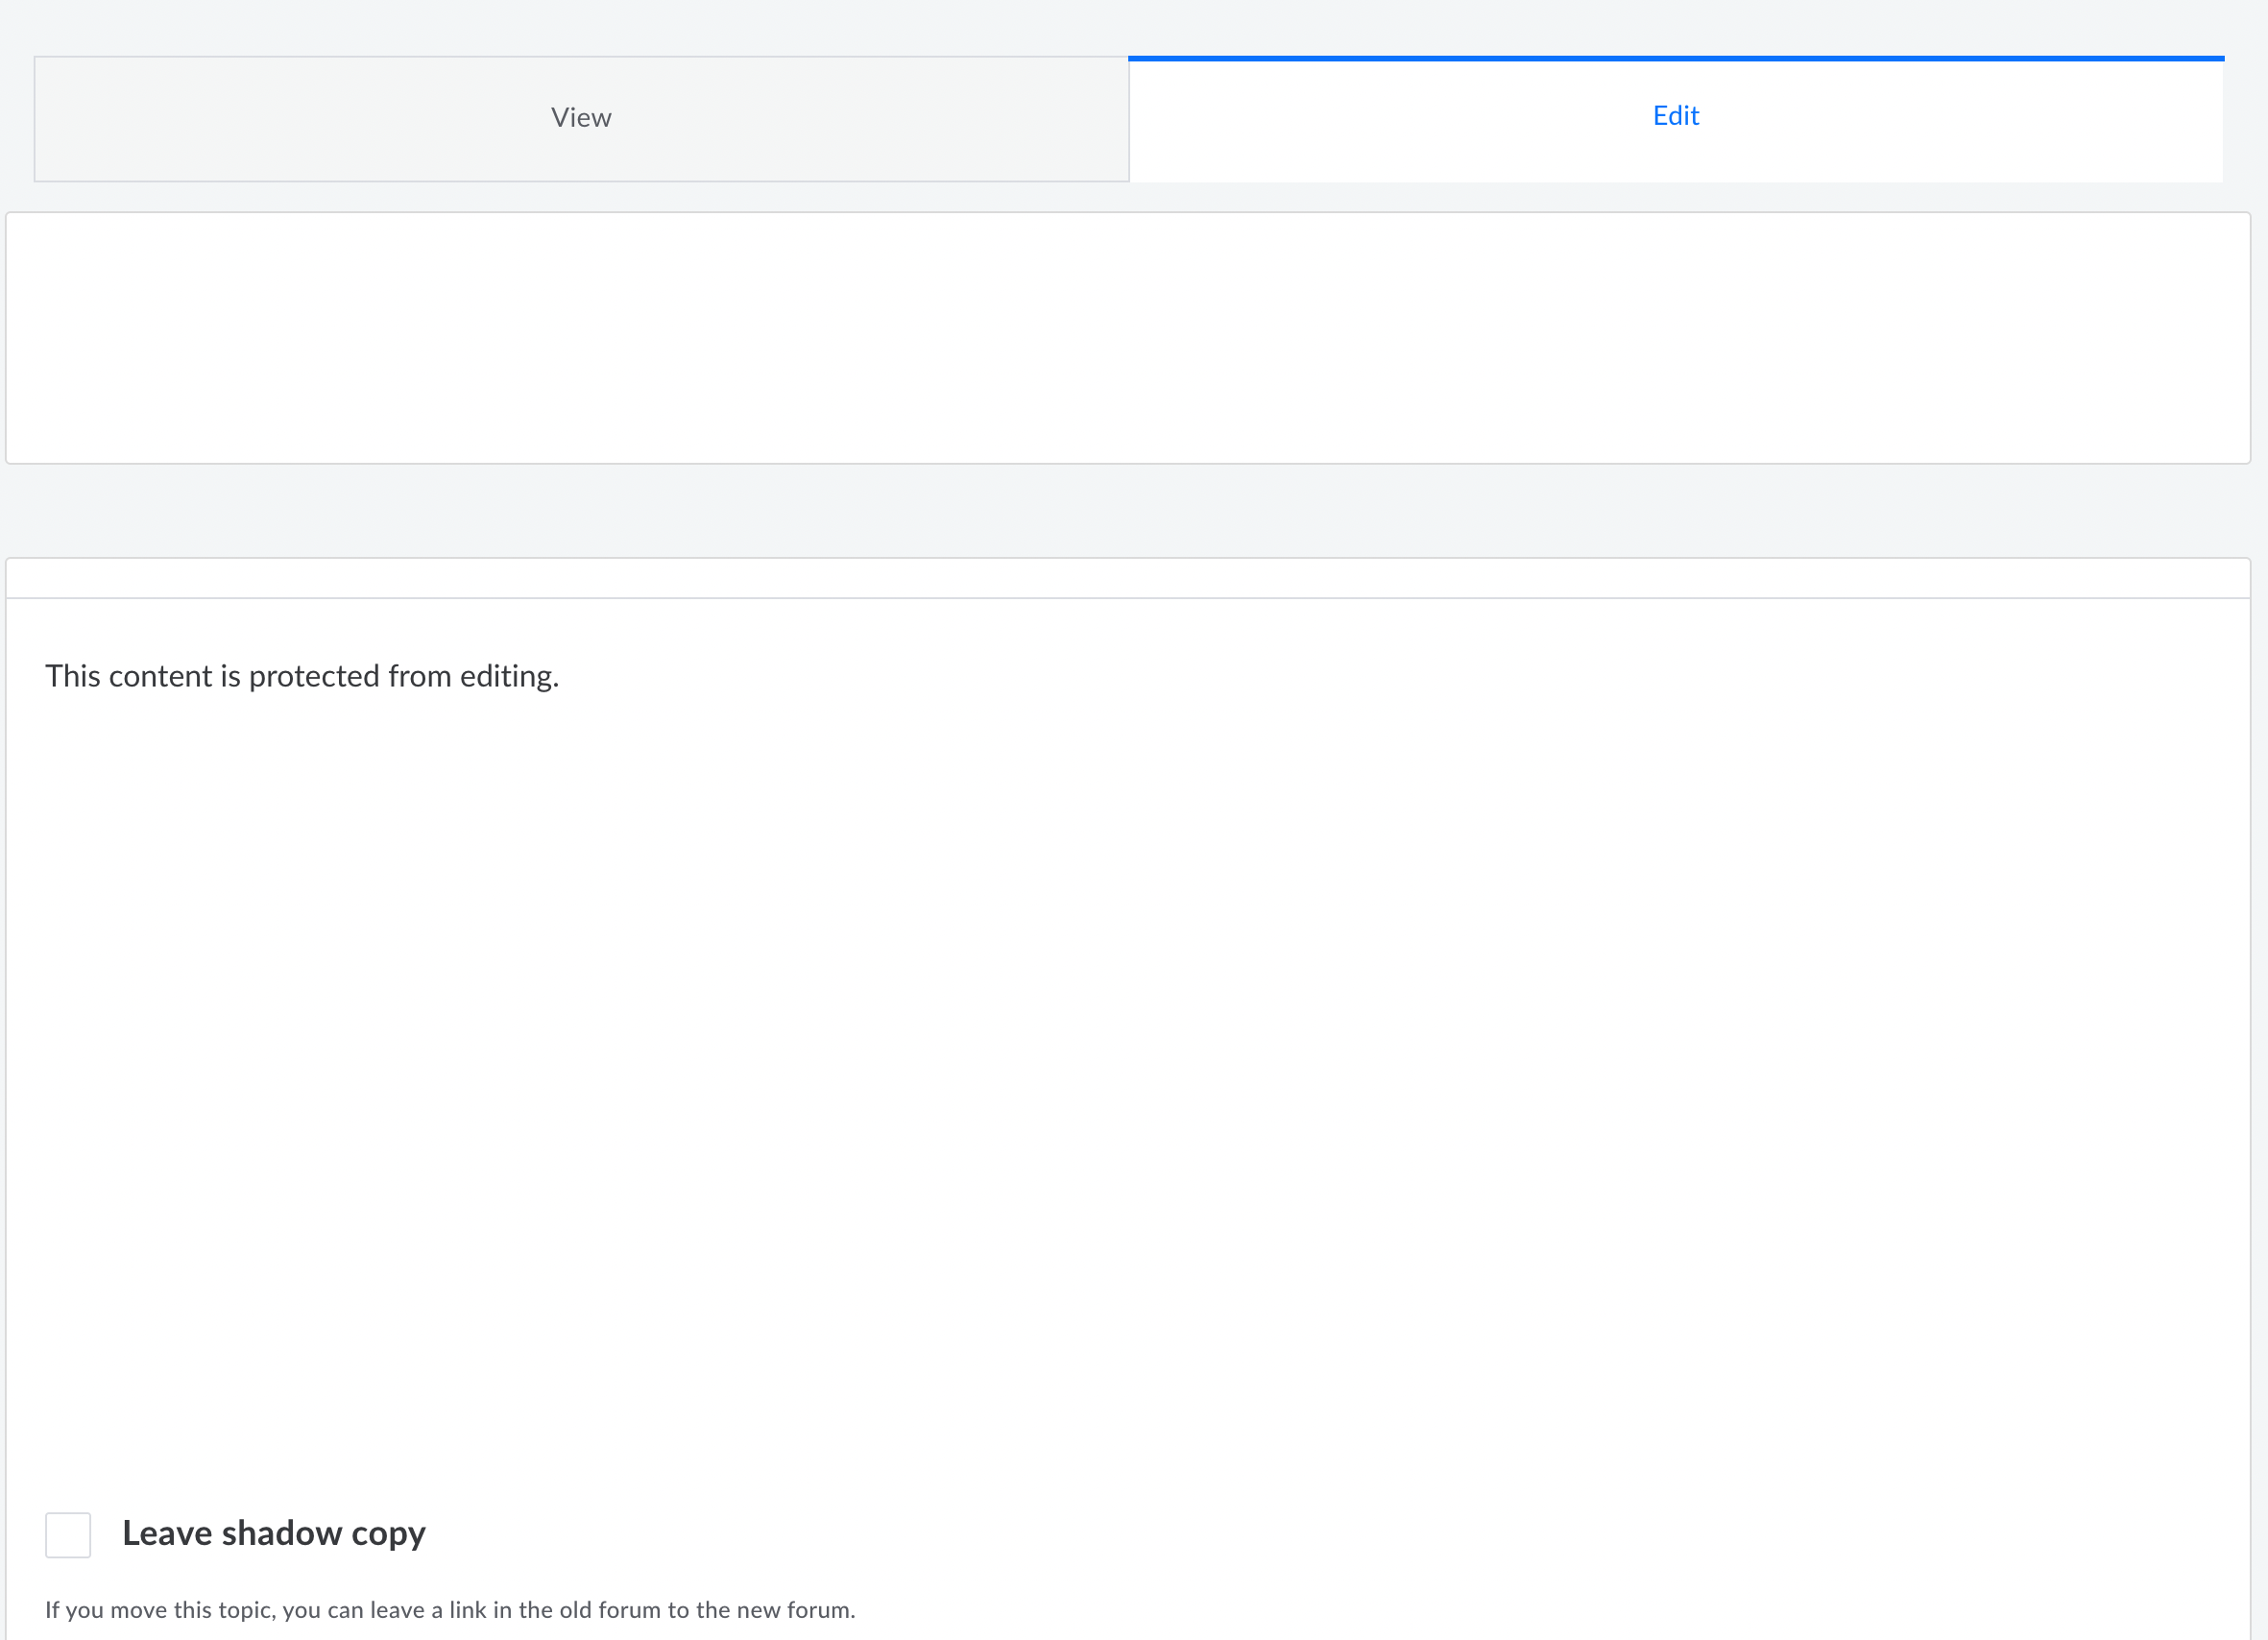Image resolution: width=2268 pixels, height=1640 pixels.
Task: Click the word 'copy' in checkbox label
Action: tap(388, 1535)
